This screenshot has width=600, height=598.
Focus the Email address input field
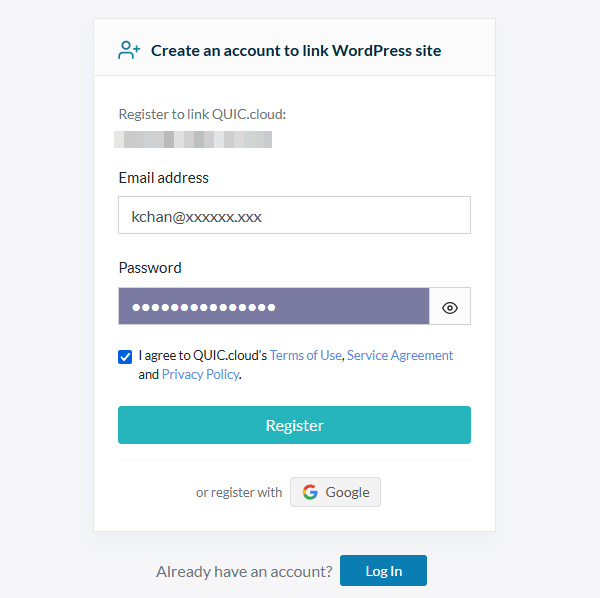(x=294, y=215)
